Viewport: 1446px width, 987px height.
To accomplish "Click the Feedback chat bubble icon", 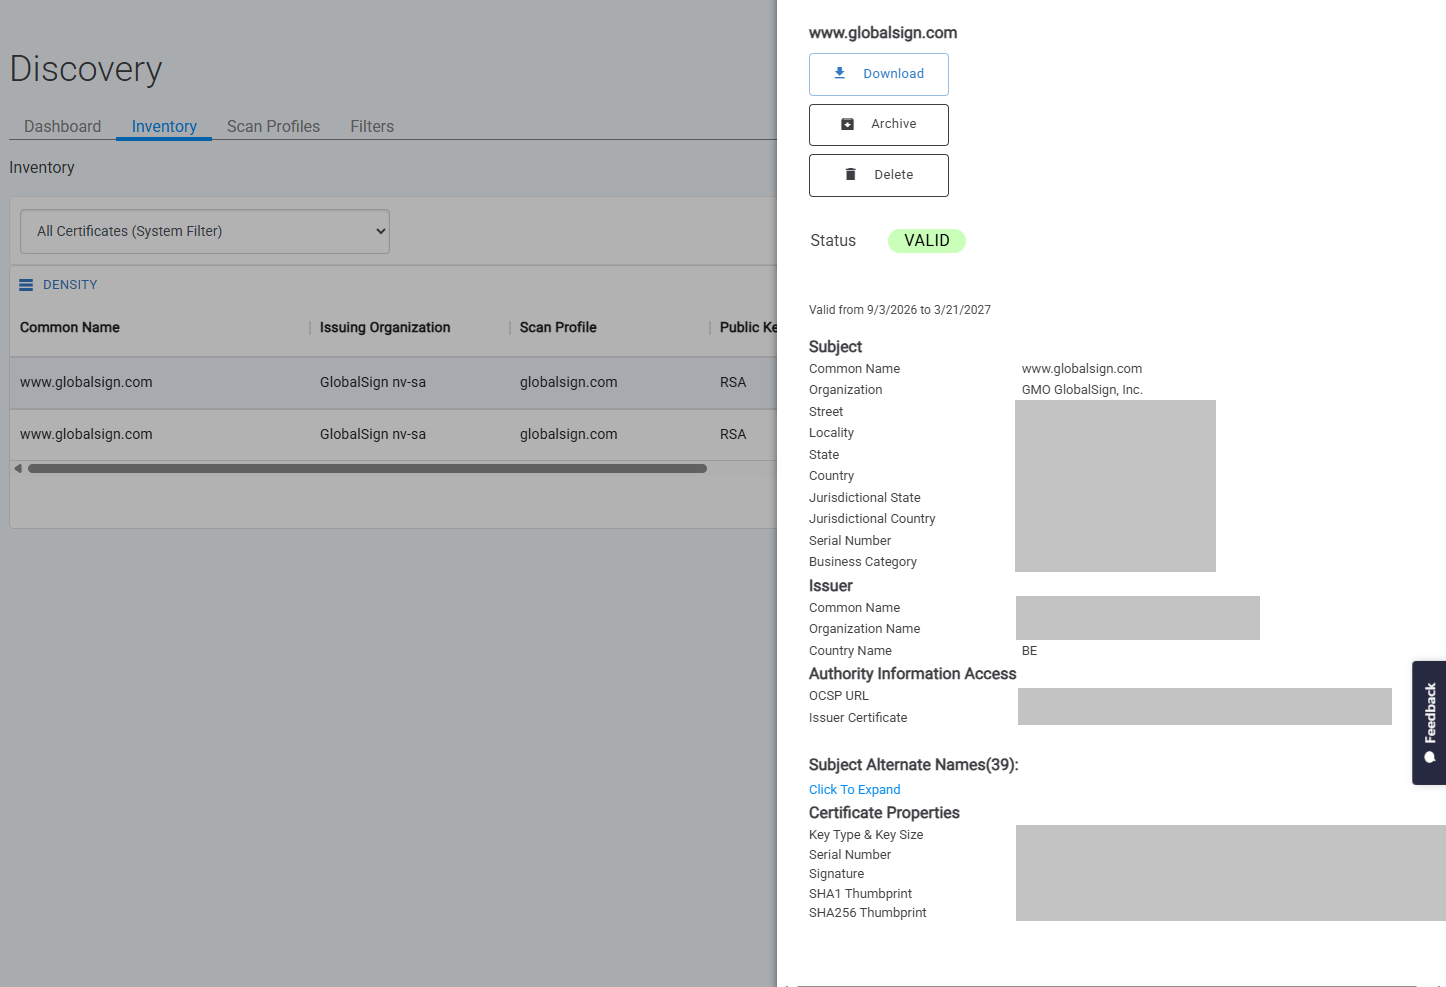I will point(1430,757).
